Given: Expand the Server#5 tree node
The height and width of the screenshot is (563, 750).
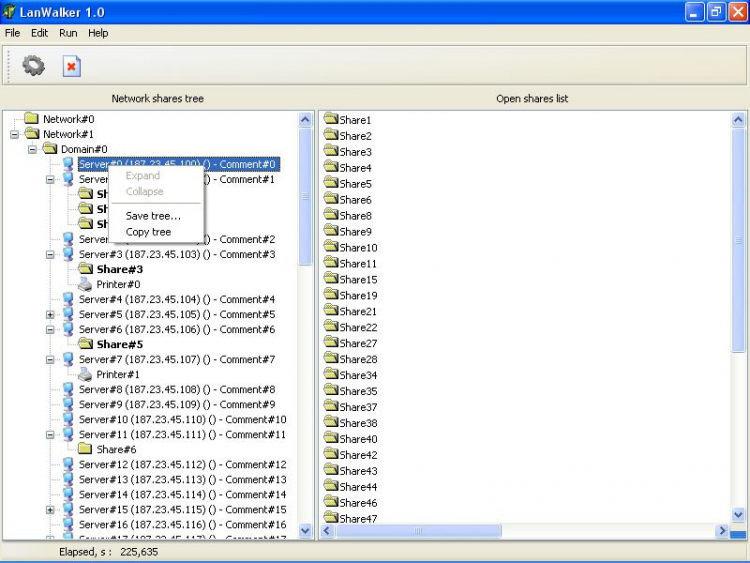Looking at the screenshot, I should (x=50, y=315).
